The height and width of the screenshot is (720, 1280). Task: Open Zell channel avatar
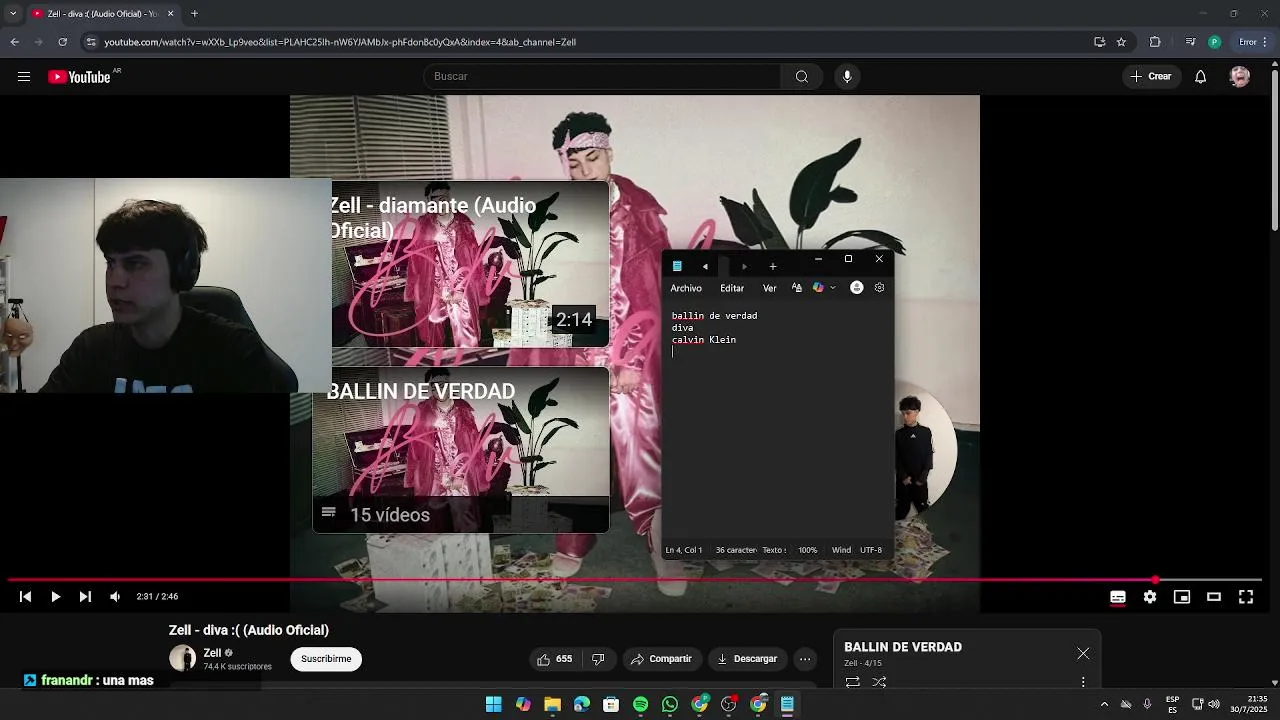click(182, 658)
